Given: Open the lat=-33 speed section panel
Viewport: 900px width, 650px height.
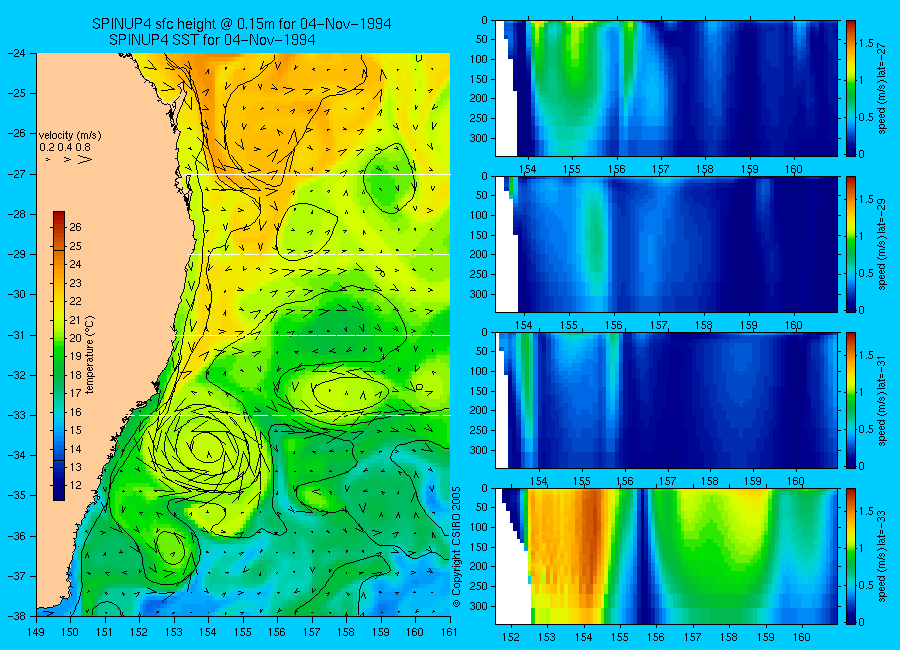Looking at the screenshot, I should [x=666, y=556].
